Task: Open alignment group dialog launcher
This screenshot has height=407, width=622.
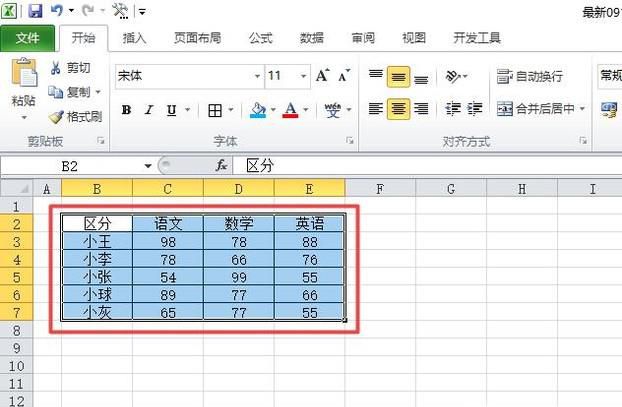Action: pyautogui.click(x=583, y=140)
